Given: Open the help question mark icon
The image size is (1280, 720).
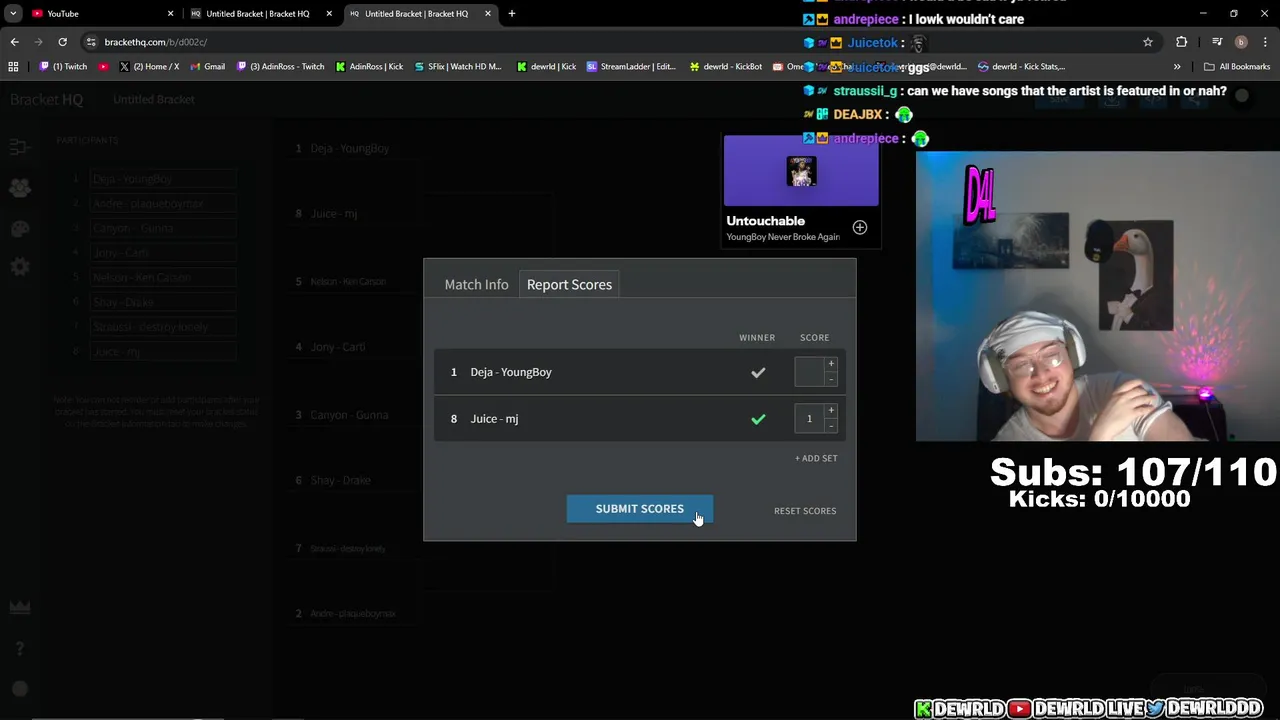Looking at the screenshot, I should coord(19,649).
